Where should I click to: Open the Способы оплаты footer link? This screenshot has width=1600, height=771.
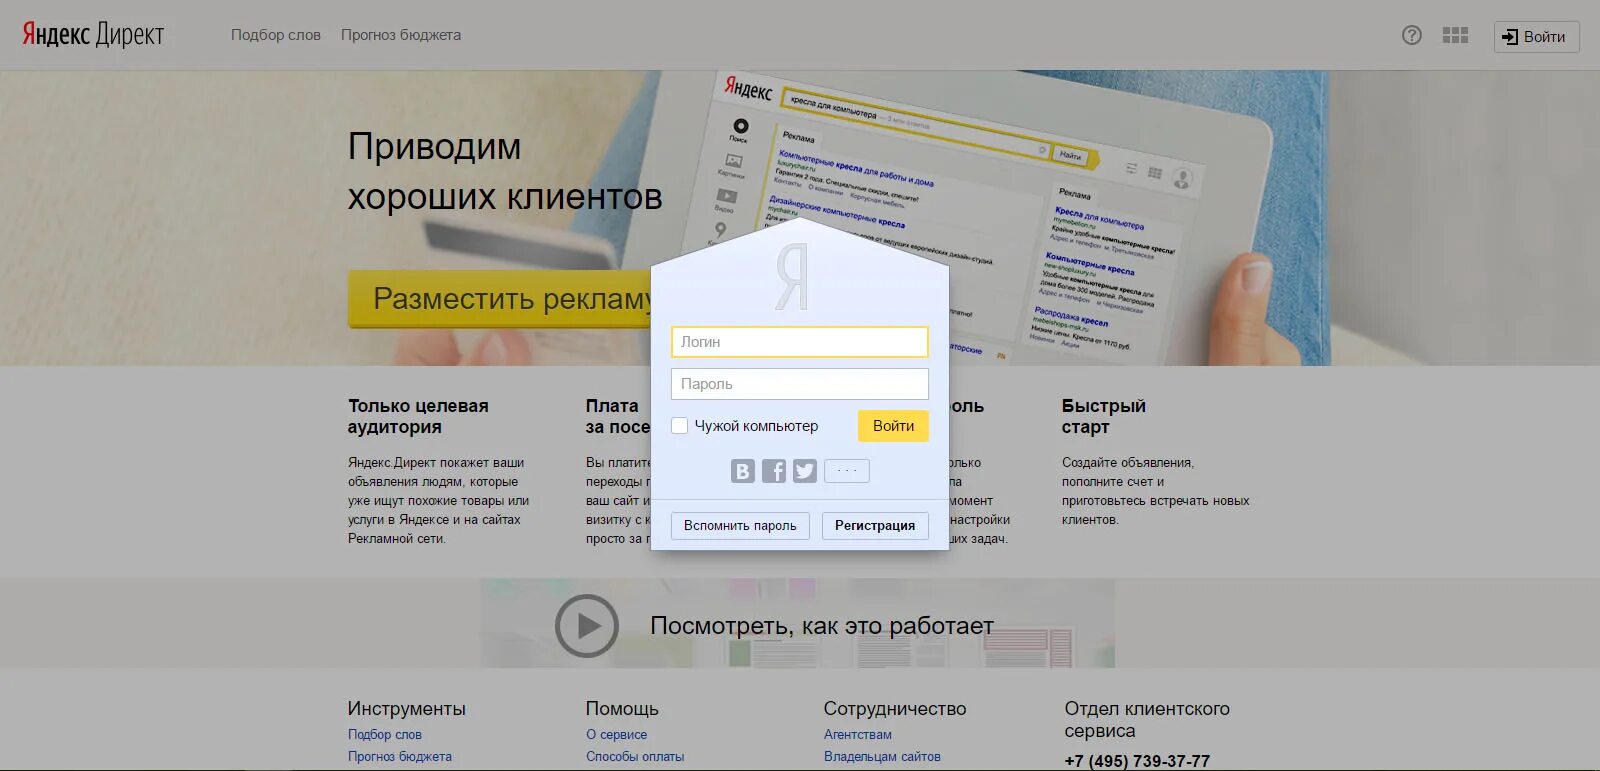[635, 757]
